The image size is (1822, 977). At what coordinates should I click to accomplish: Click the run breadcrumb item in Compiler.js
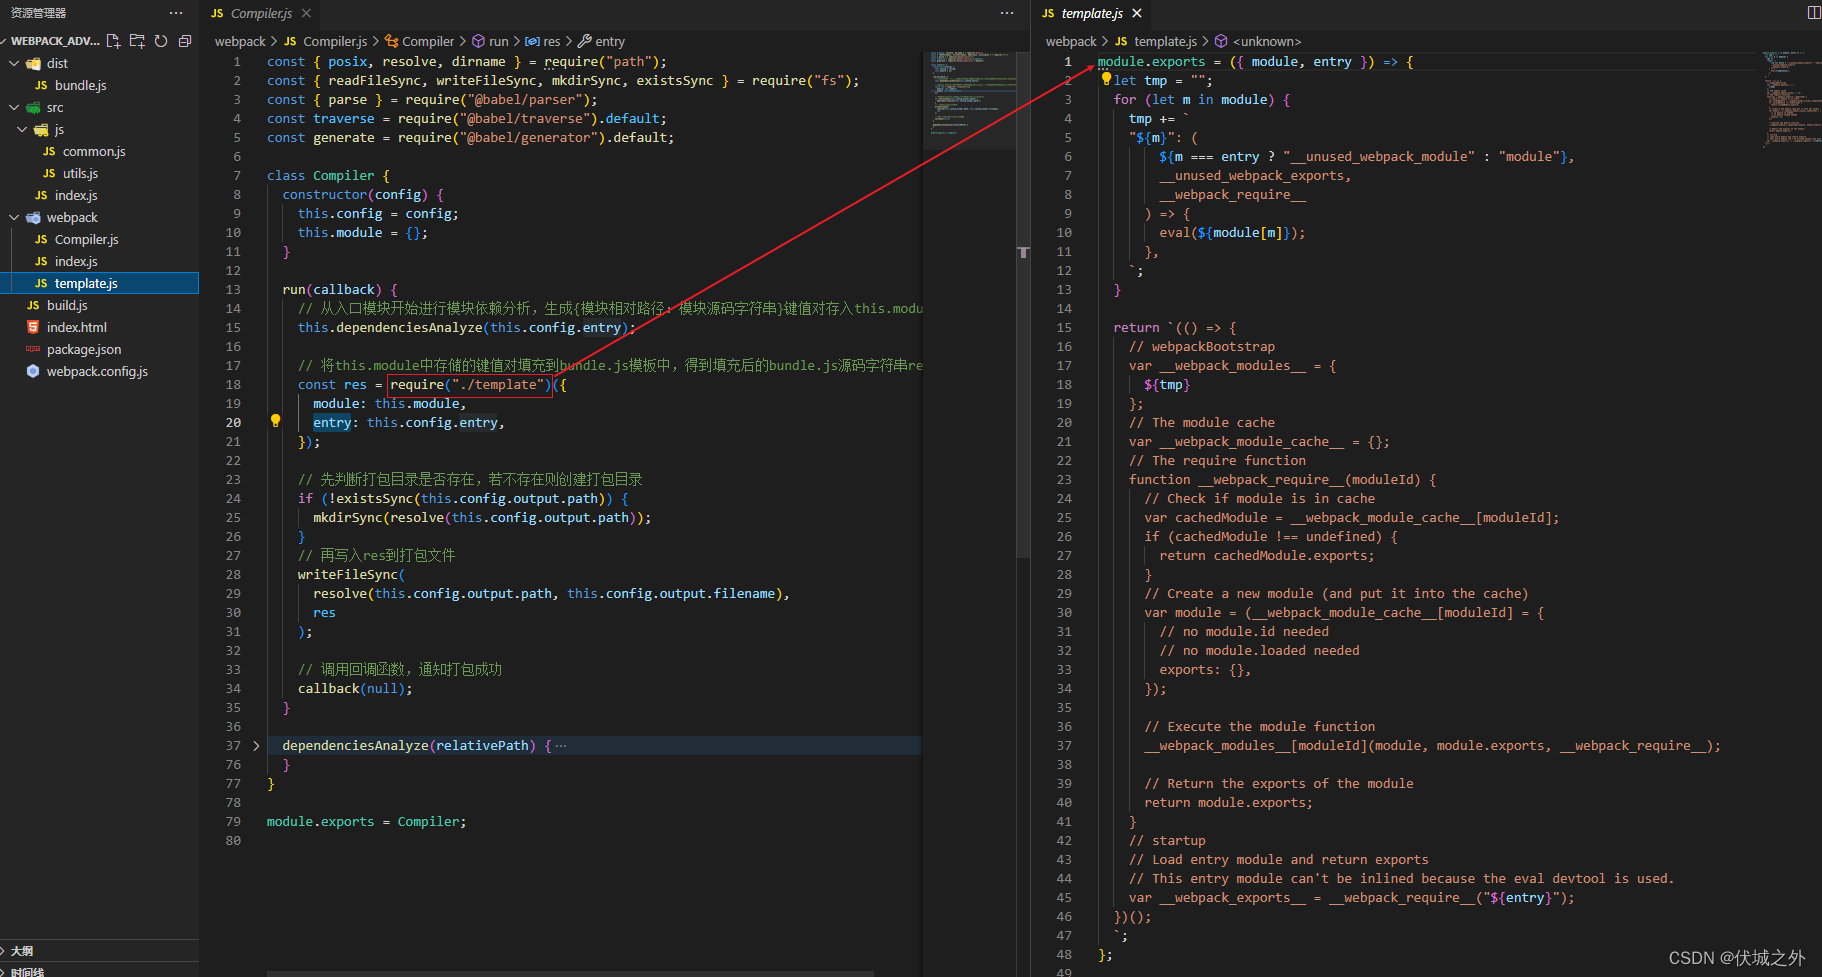pyautogui.click(x=498, y=41)
